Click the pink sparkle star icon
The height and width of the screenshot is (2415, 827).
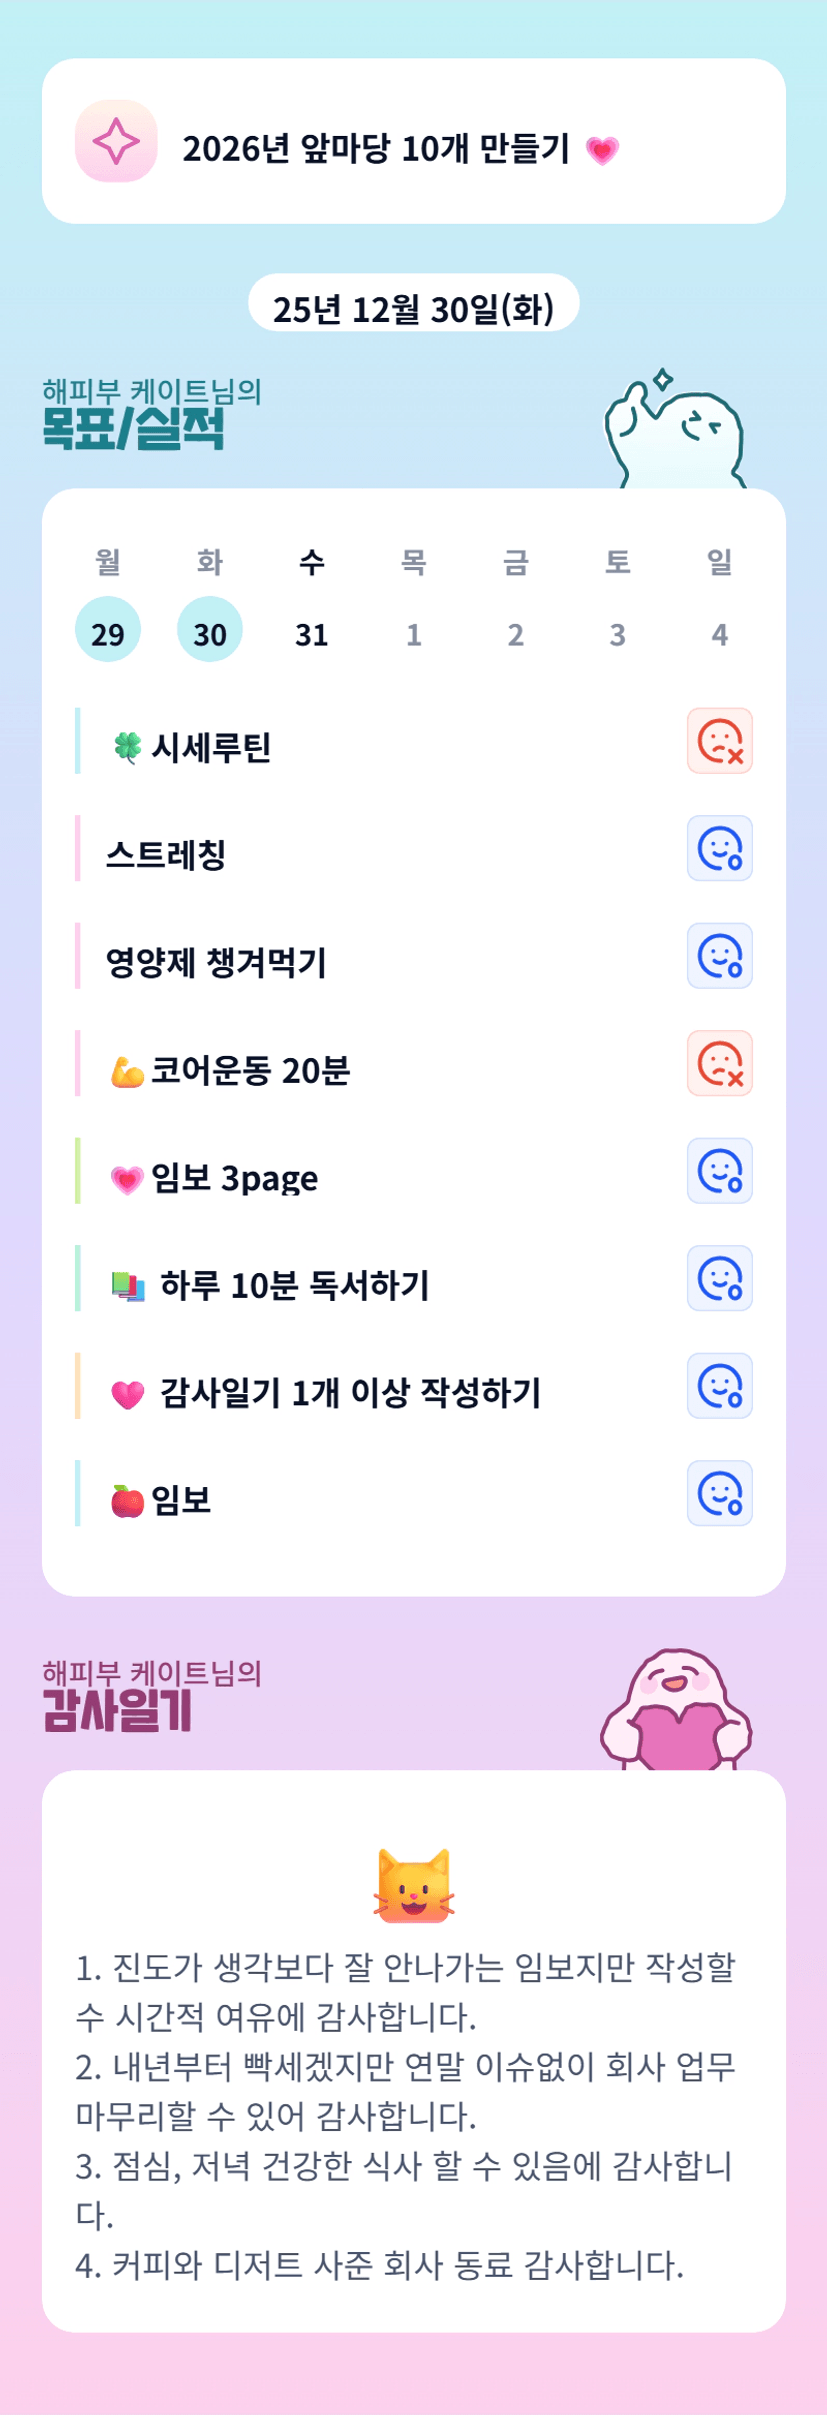[x=116, y=141]
